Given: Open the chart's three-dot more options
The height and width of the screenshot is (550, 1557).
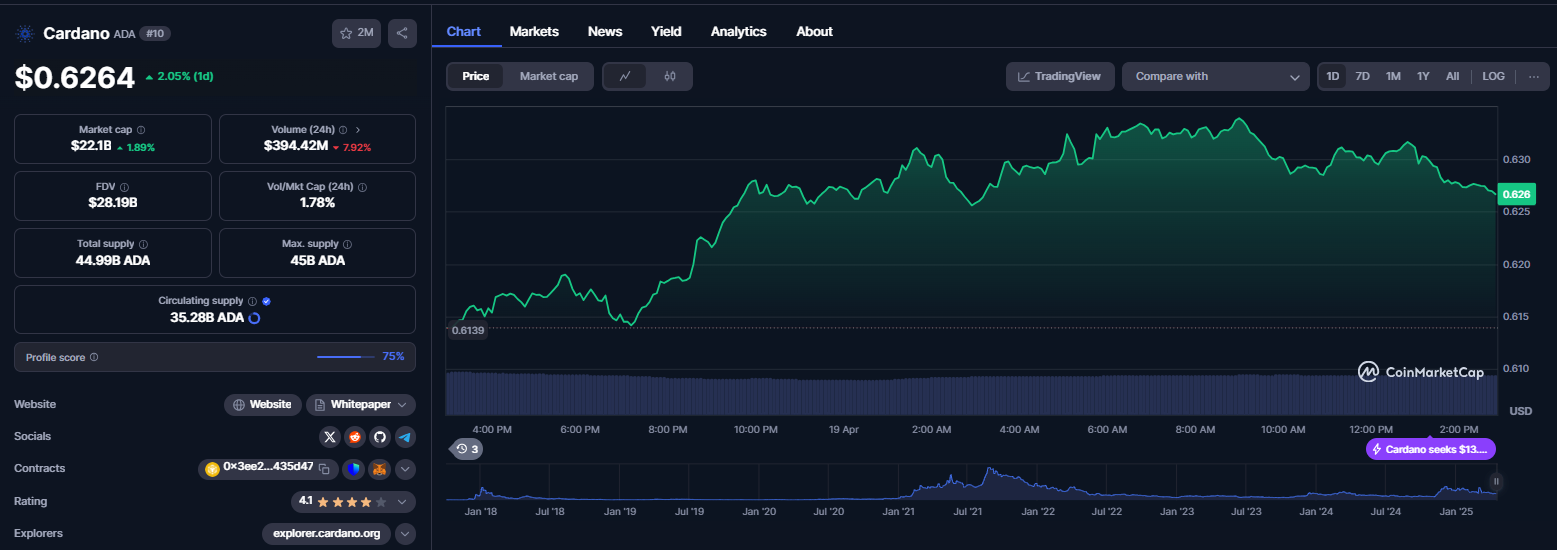Looking at the screenshot, I should (1534, 76).
